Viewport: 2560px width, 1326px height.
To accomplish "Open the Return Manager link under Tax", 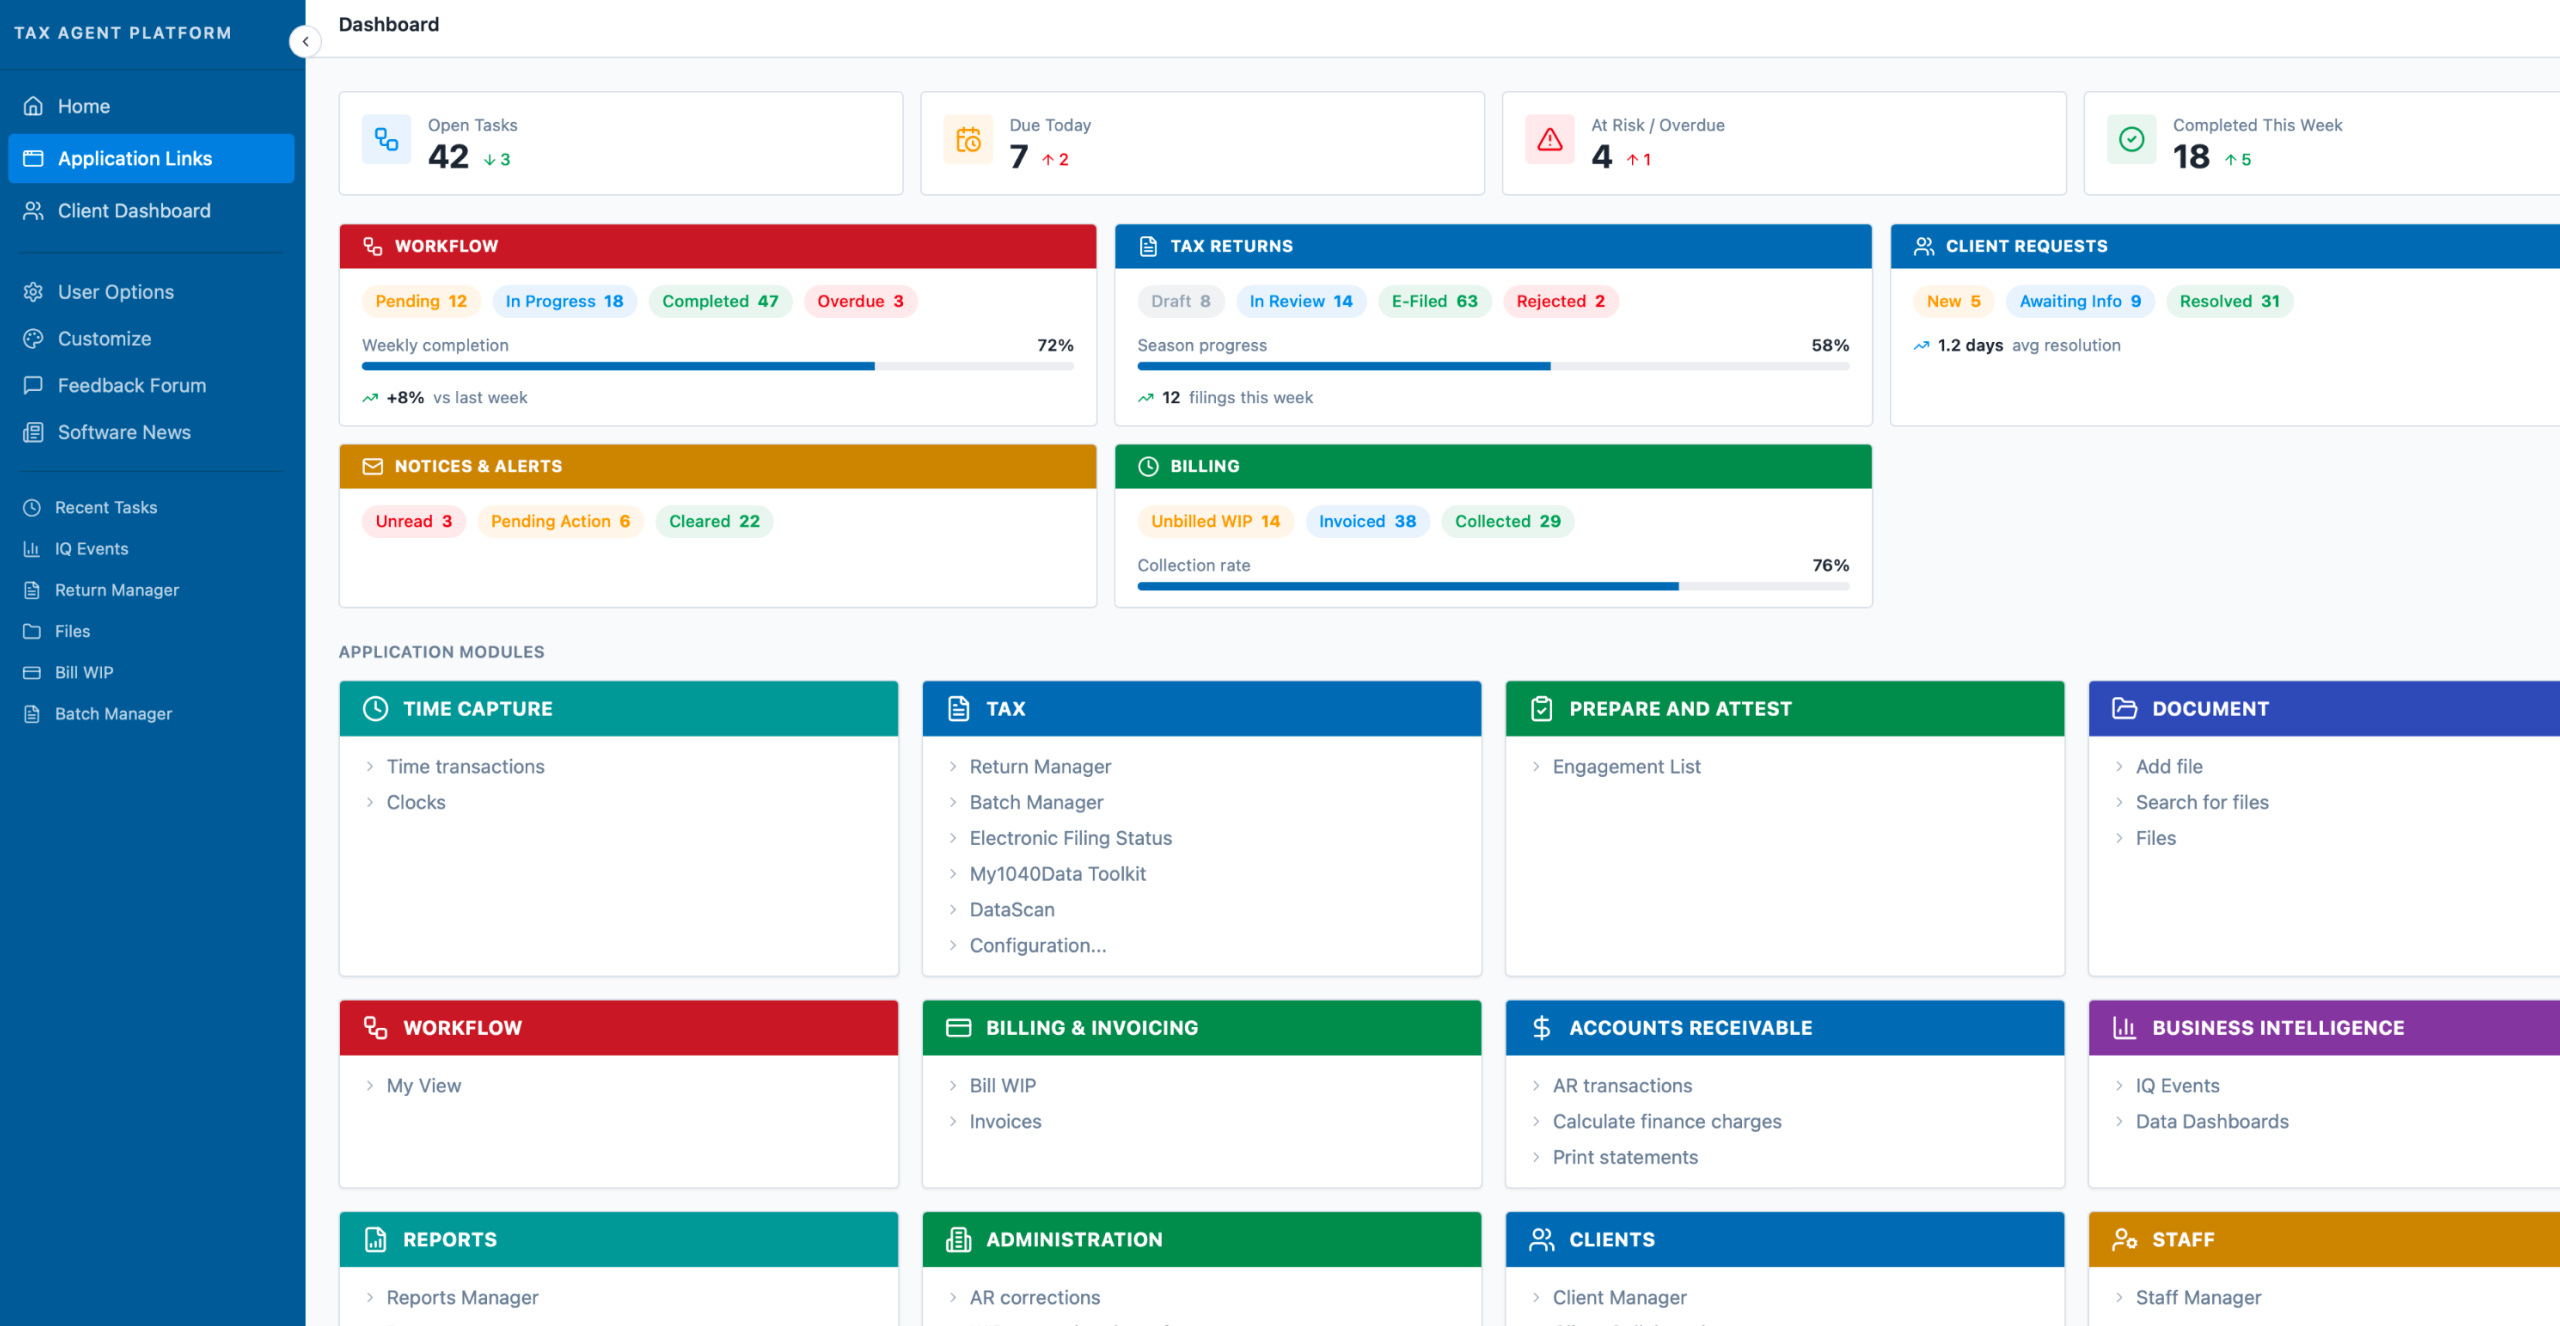I will click(1040, 767).
